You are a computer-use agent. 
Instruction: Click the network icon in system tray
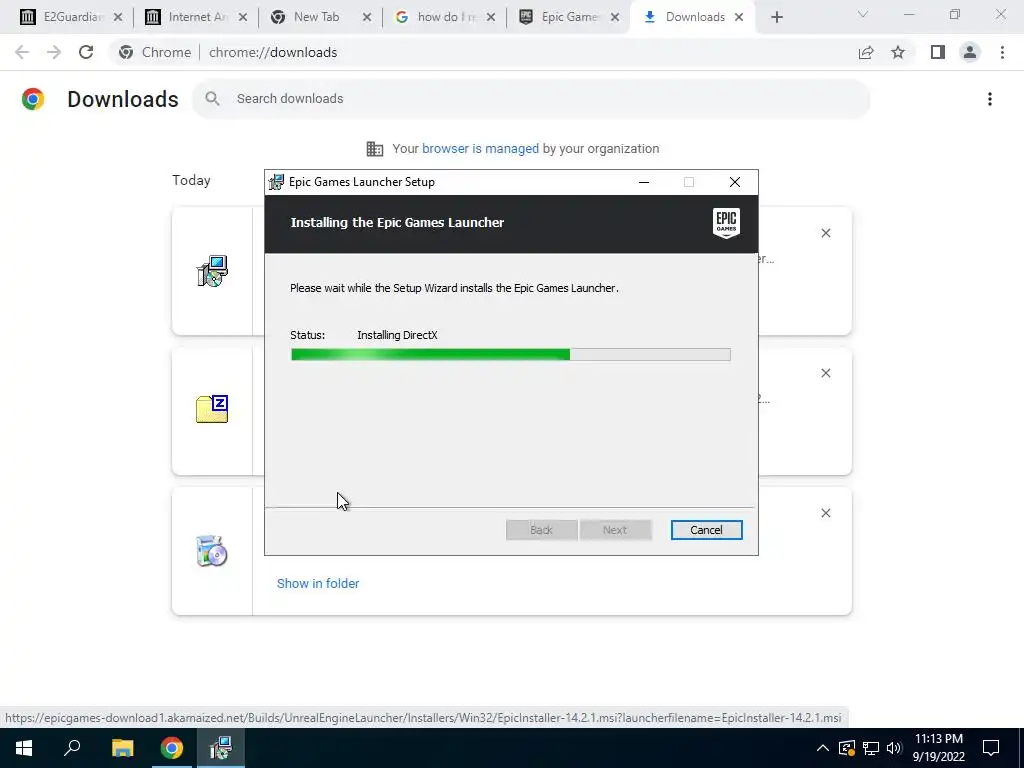pos(871,748)
